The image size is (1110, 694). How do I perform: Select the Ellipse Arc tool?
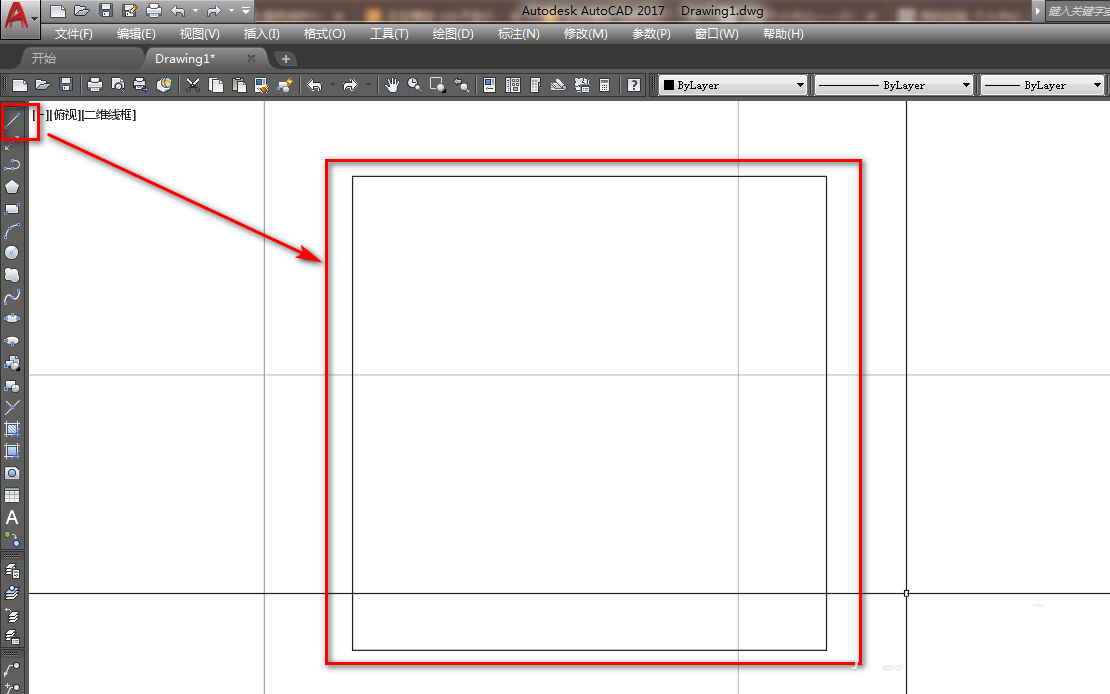12,341
